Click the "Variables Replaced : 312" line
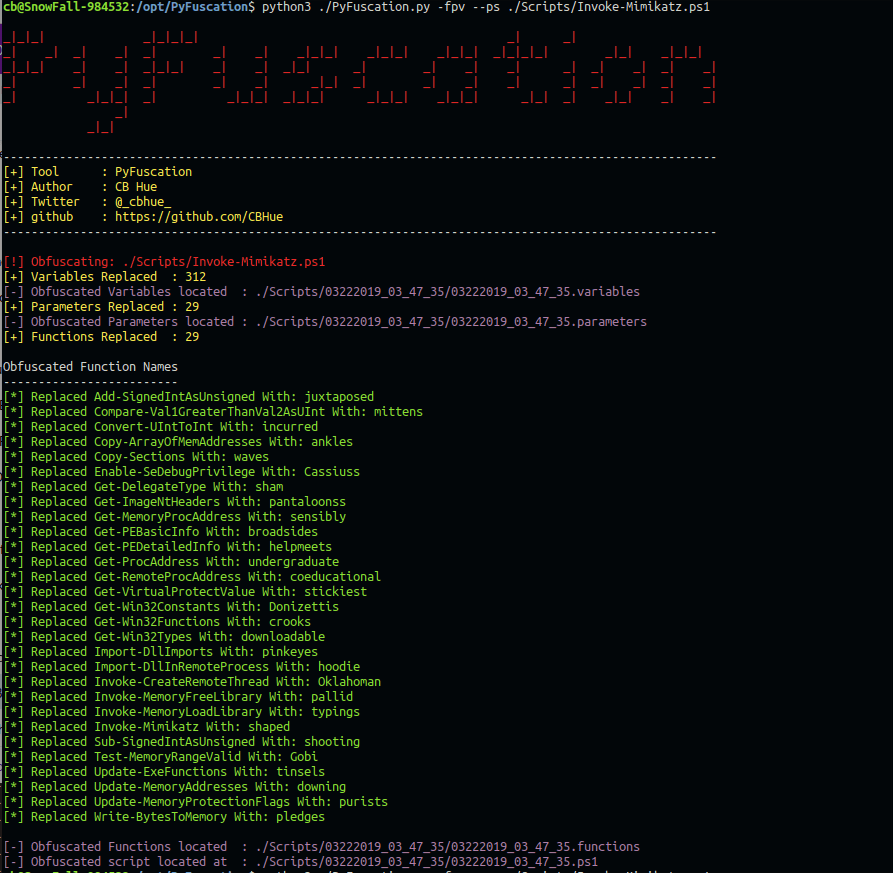This screenshot has width=893, height=873. pos(105,277)
